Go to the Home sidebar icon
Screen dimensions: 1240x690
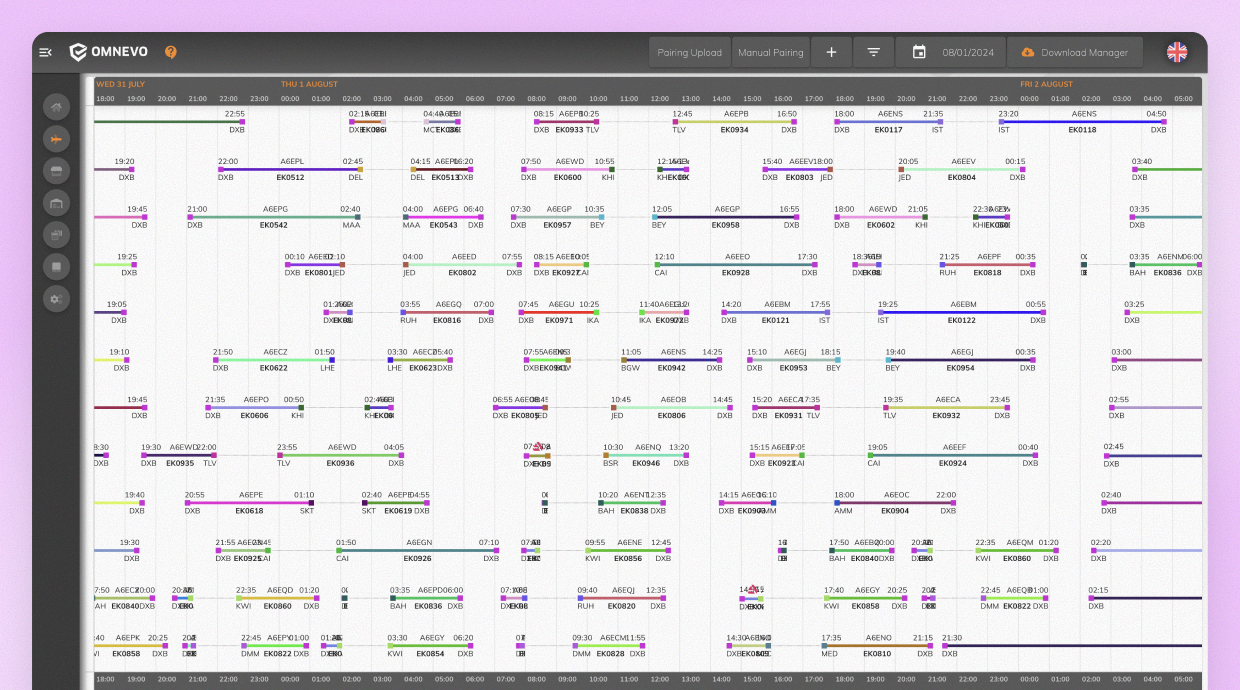click(x=56, y=107)
